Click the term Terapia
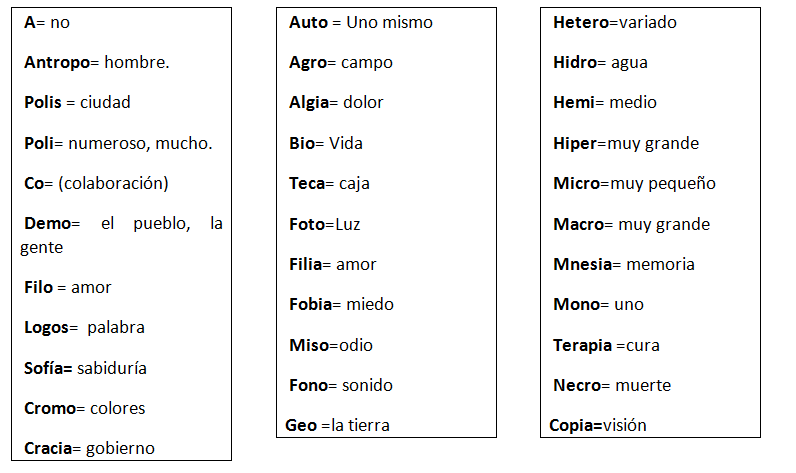The image size is (796, 473). pos(582,346)
